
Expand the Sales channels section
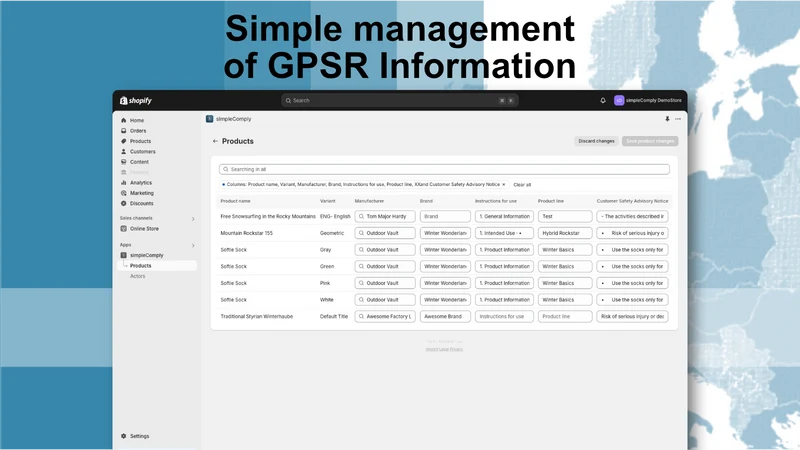pos(193,219)
